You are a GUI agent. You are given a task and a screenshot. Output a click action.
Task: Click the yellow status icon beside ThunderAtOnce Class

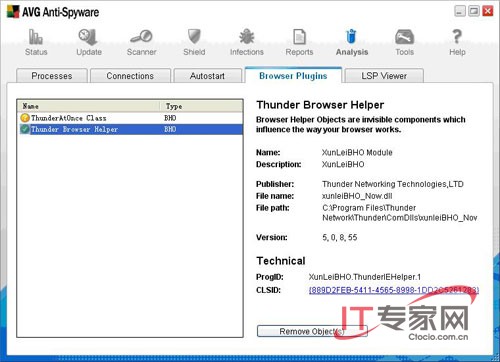click(x=25, y=118)
